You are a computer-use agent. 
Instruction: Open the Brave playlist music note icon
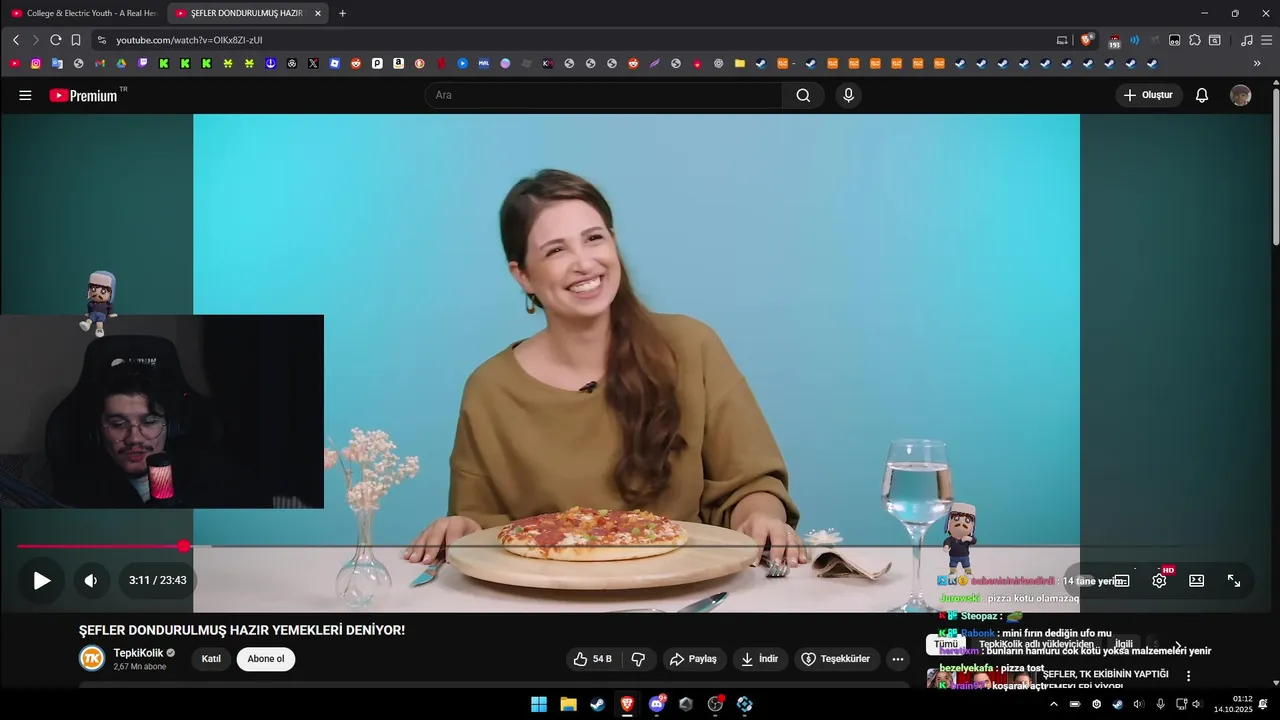(1246, 40)
